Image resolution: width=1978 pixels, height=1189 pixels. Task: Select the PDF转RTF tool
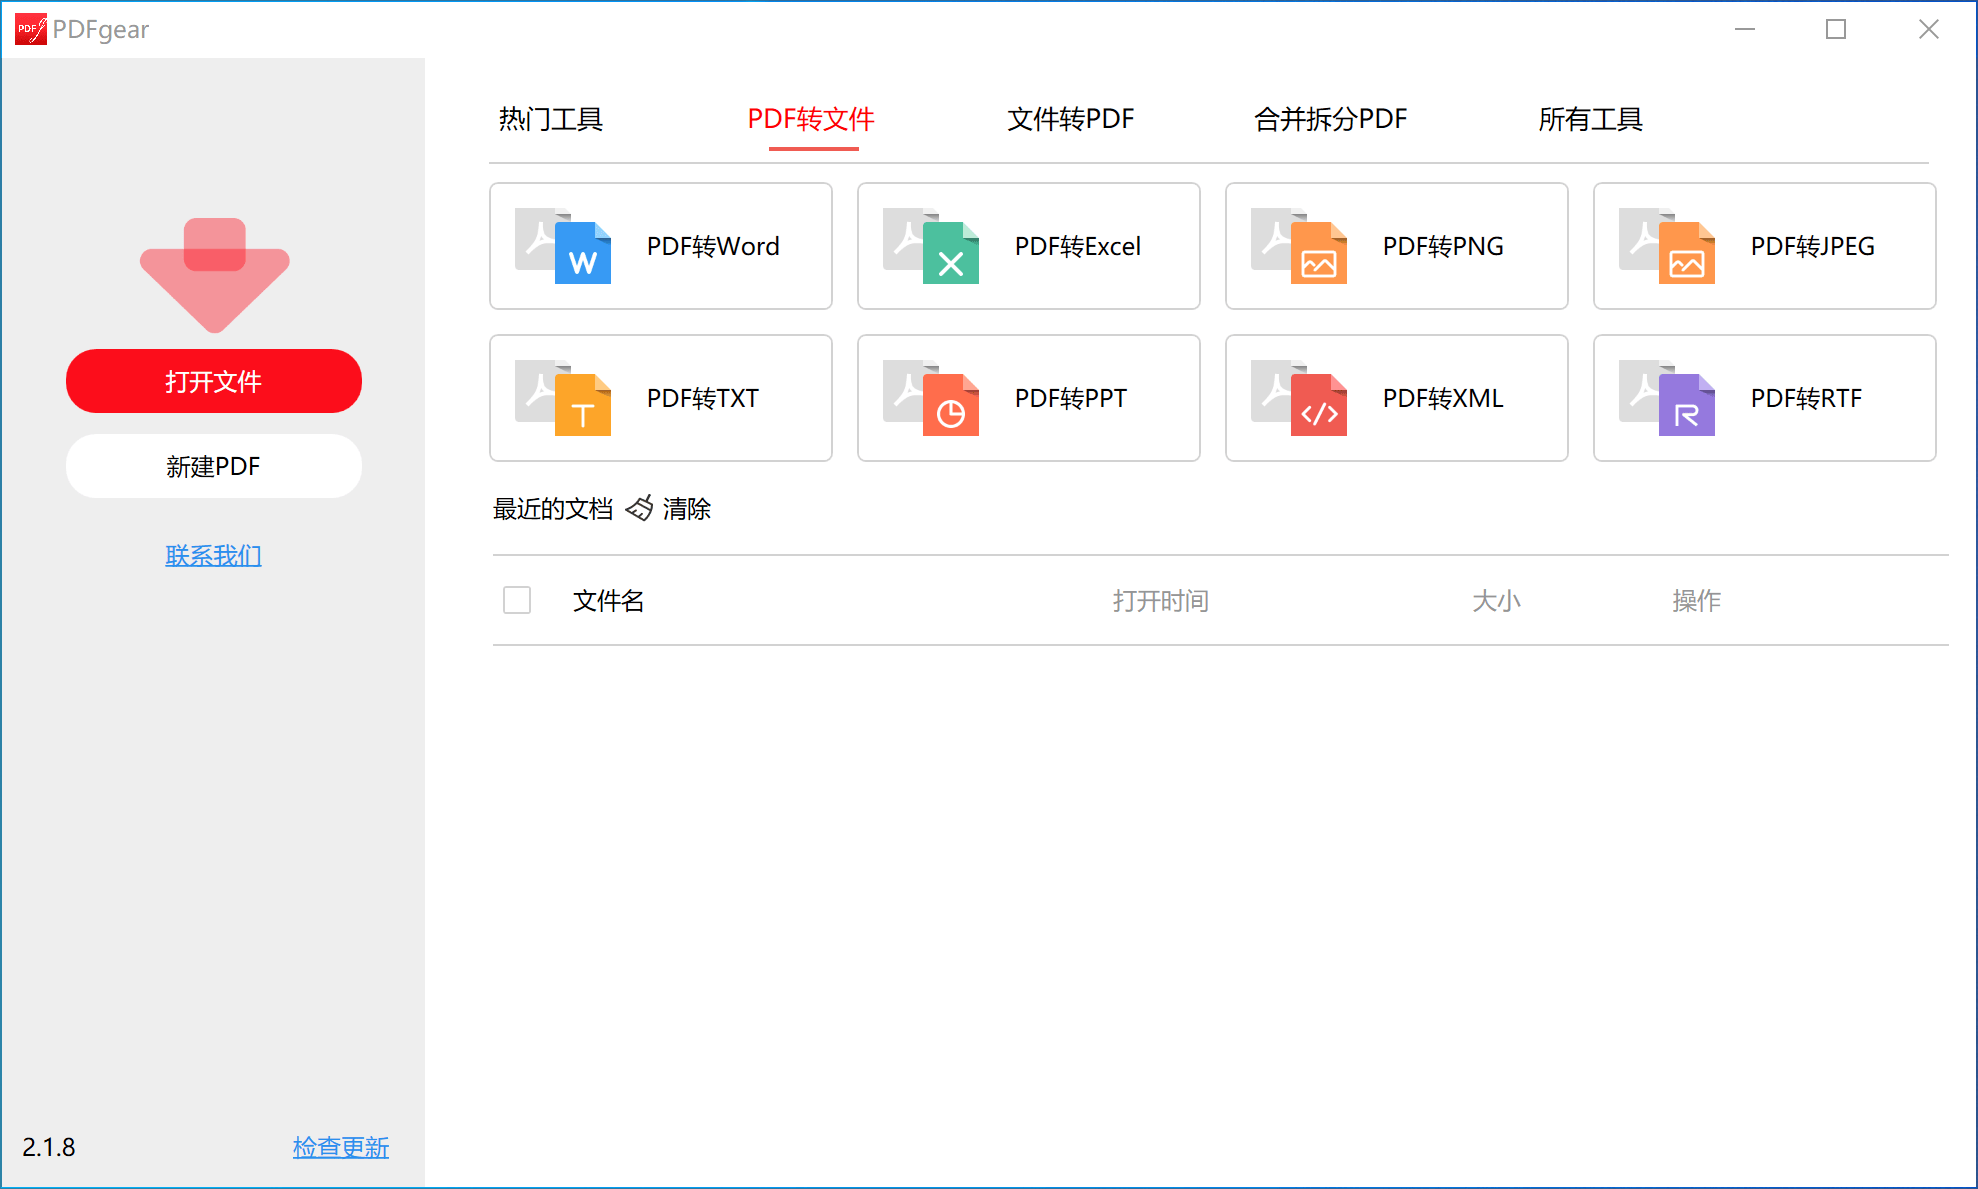coord(1764,398)
